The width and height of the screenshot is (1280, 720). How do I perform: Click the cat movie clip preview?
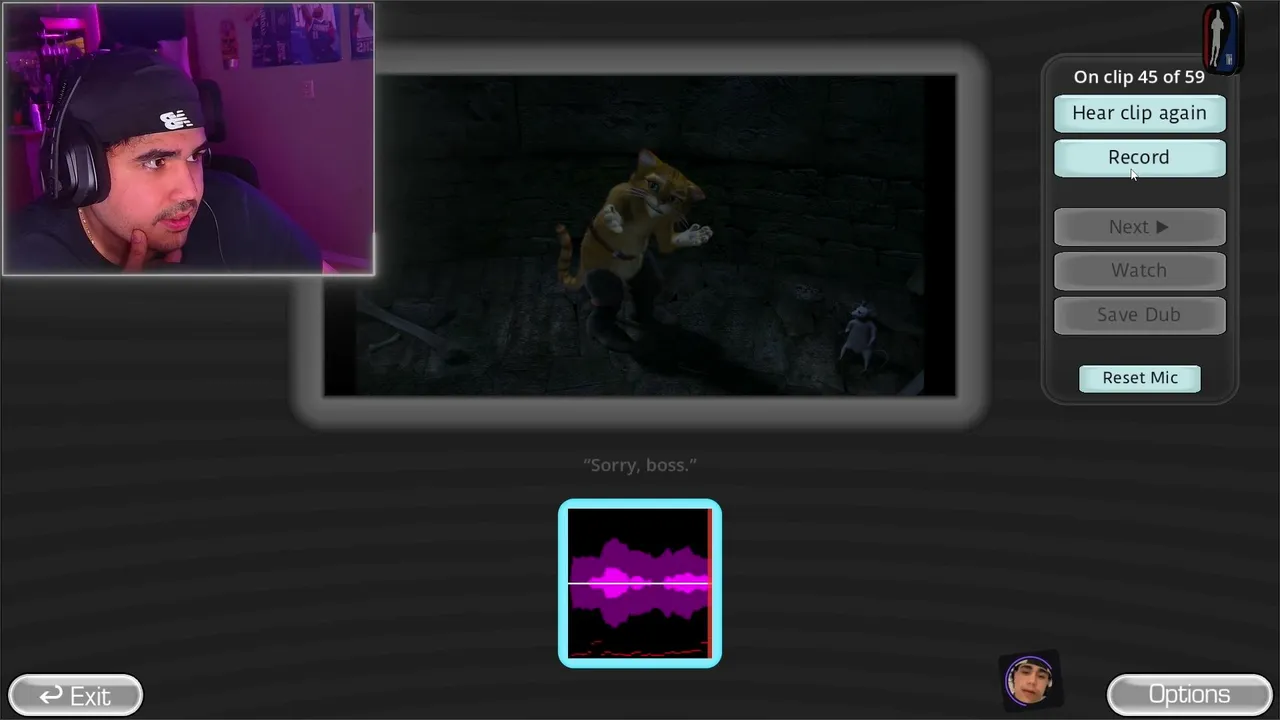pyautogui.click(x=640, y=236)
